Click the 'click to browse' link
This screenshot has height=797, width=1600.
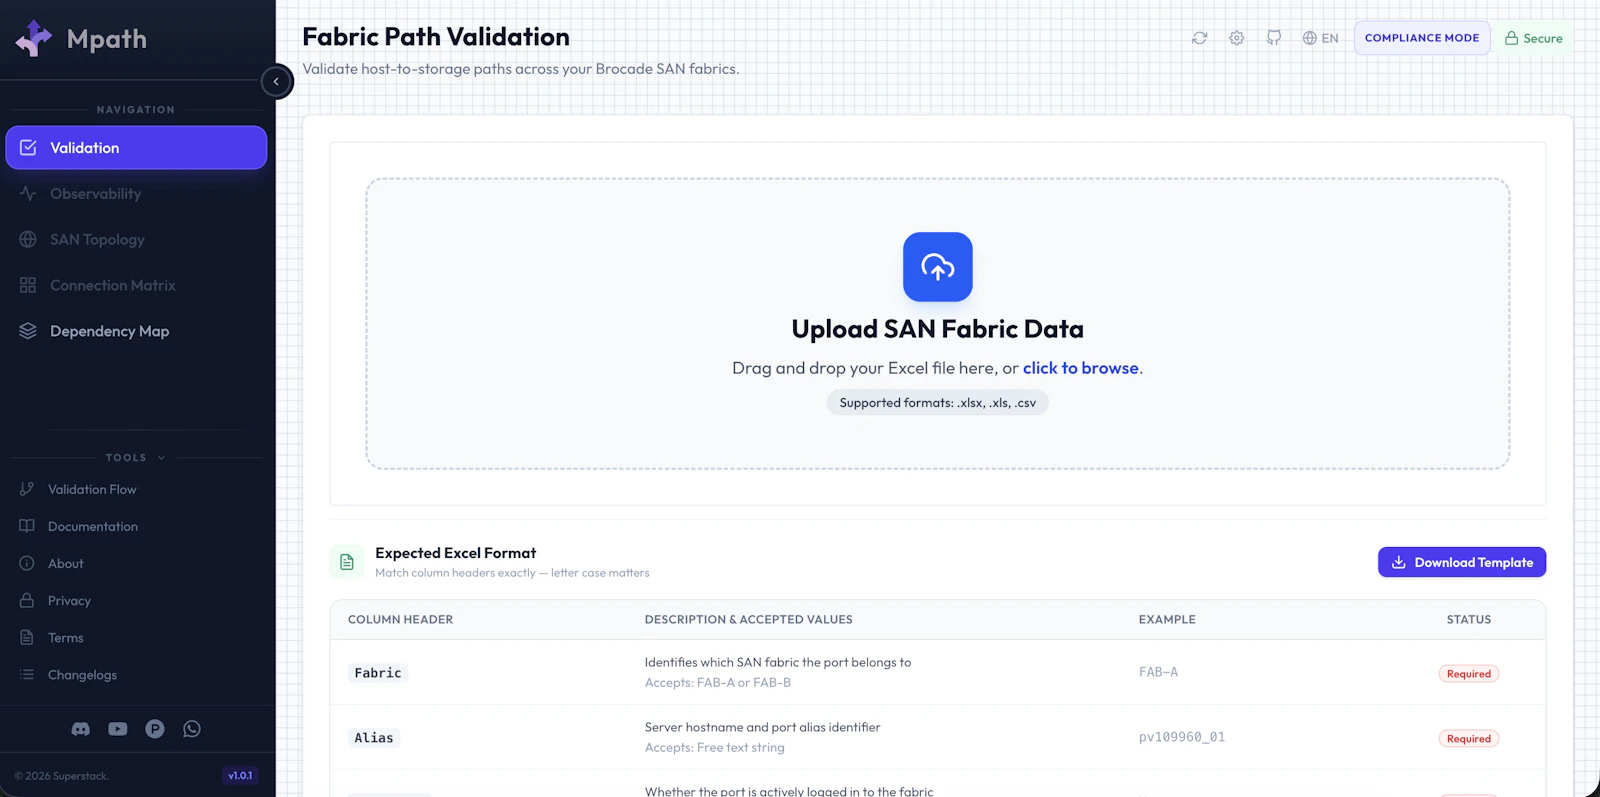(1081, 368)
